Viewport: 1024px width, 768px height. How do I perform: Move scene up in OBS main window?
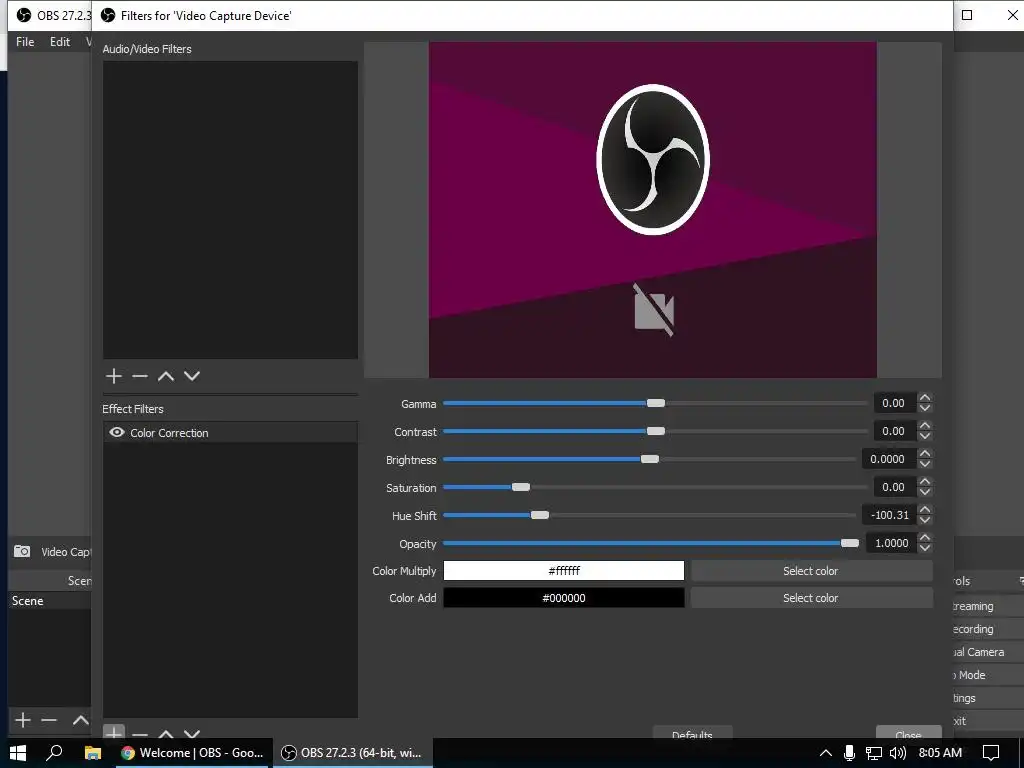tap(81, 720)
